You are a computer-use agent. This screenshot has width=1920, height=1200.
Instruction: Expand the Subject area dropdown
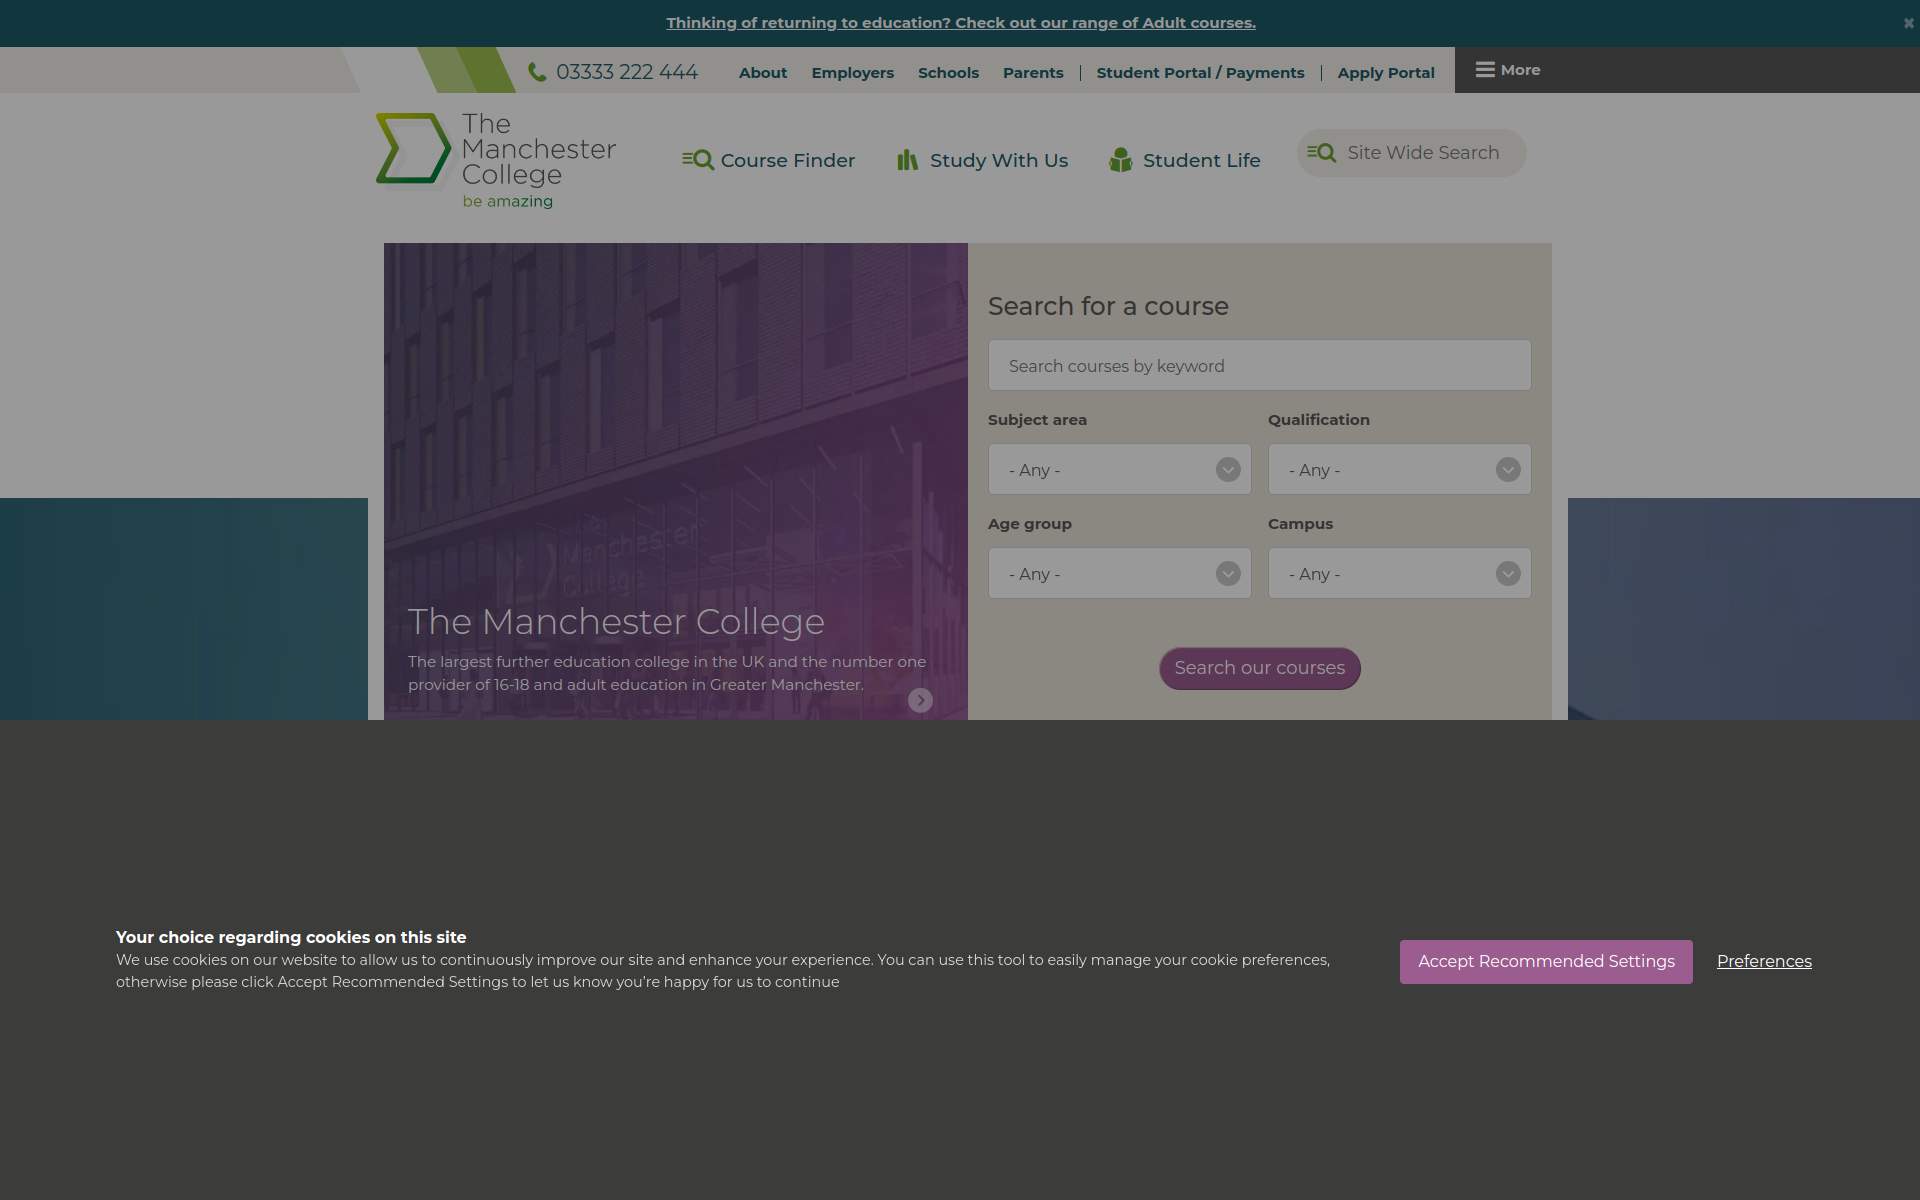[x=1120, y=469]
